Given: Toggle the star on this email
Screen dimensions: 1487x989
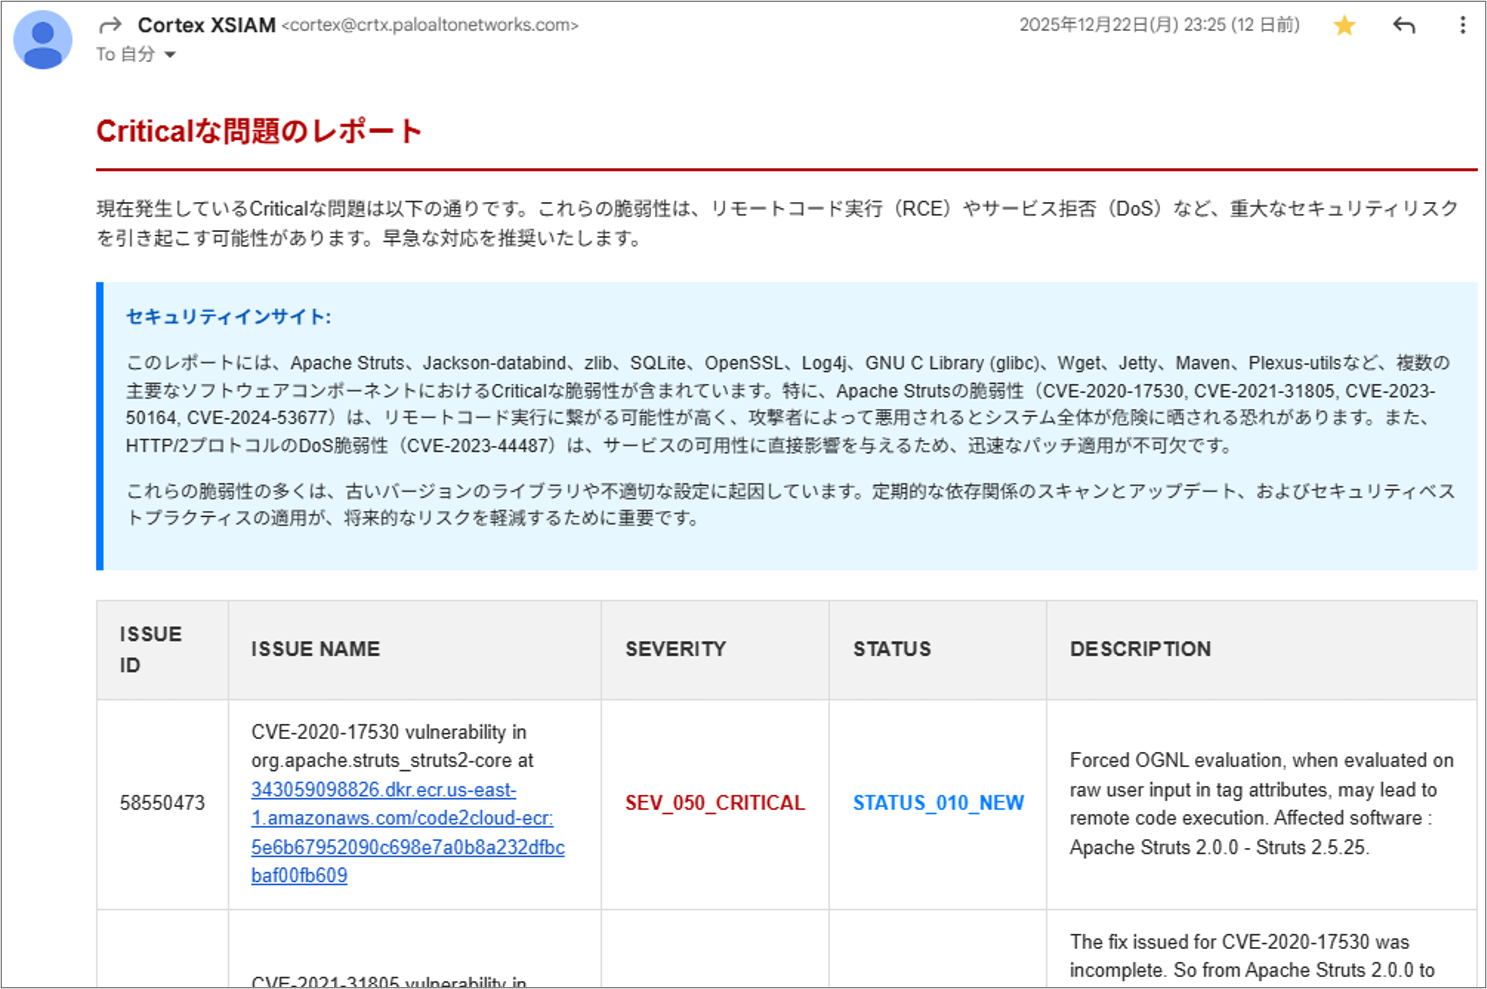Looking at the screenshot, I should point(1344,26).
